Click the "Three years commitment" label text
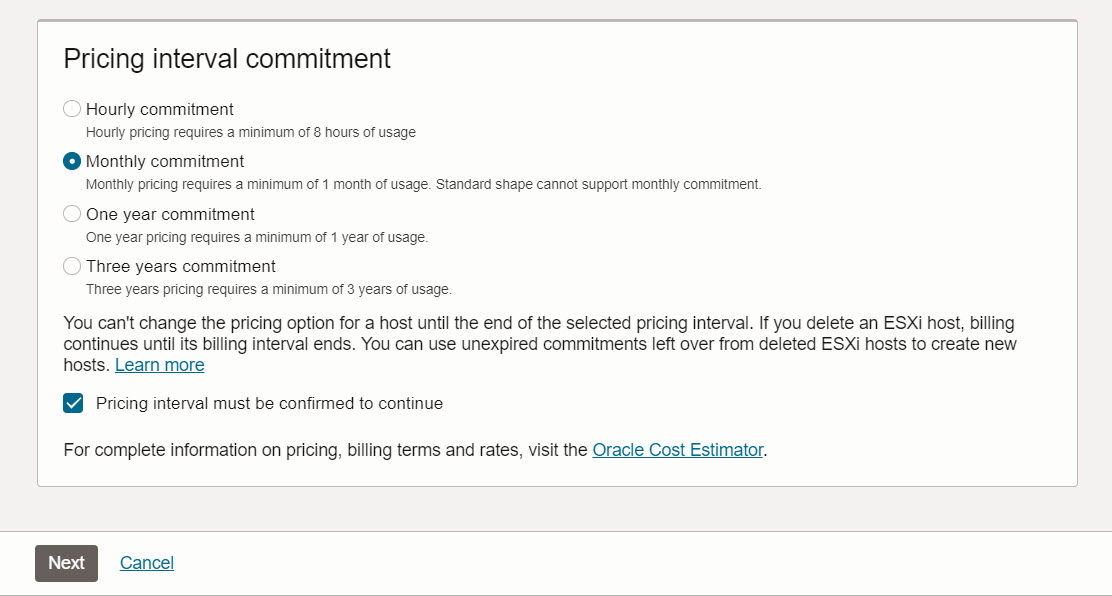Screen dimensions: 1112x596 (181, 266)
